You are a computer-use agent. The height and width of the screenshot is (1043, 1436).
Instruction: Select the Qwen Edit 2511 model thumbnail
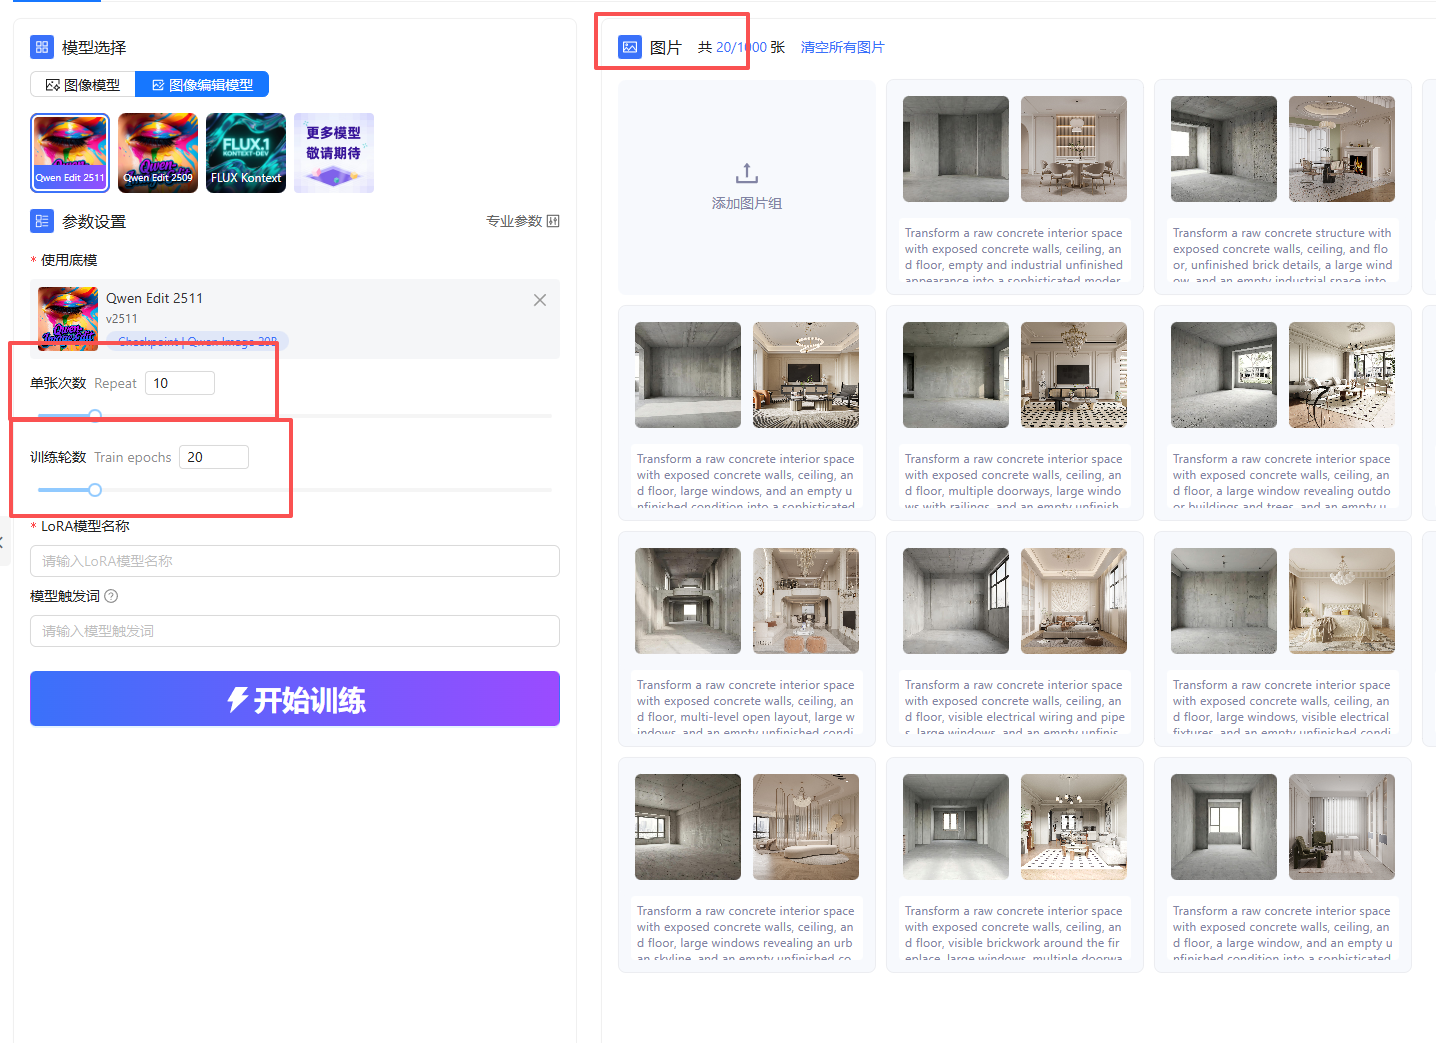(70, 153)
